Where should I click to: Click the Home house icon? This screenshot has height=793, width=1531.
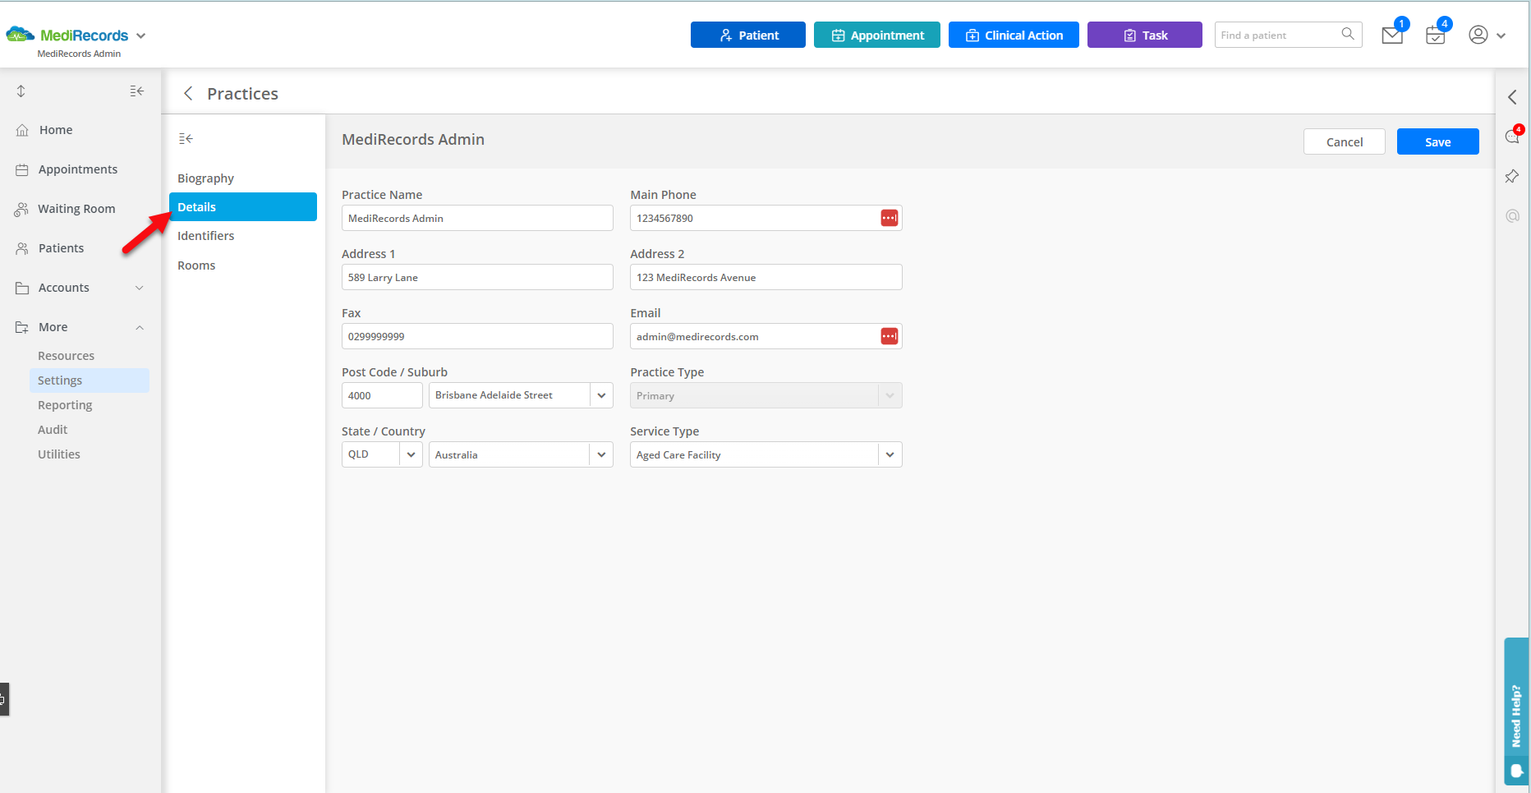point(22,130)
